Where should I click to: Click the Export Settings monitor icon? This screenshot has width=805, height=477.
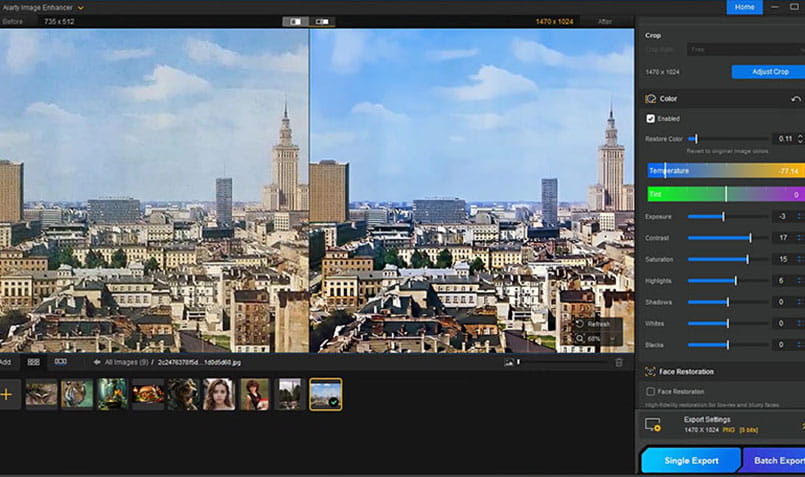pos(653,425)
